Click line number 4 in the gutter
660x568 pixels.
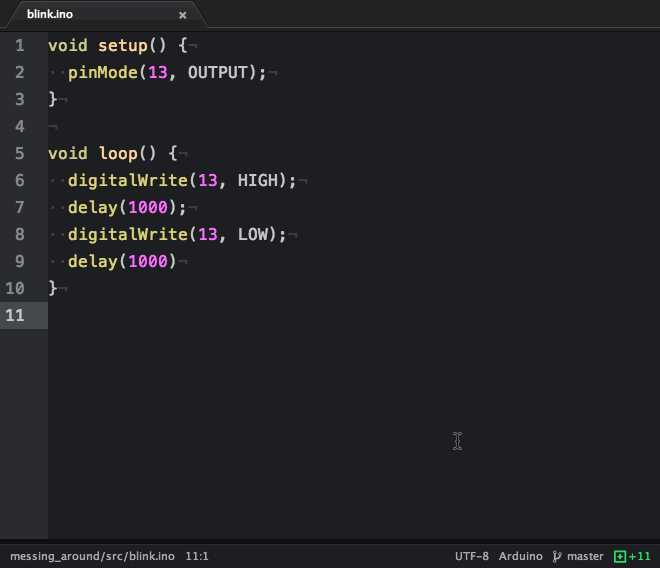click(20, 126)
